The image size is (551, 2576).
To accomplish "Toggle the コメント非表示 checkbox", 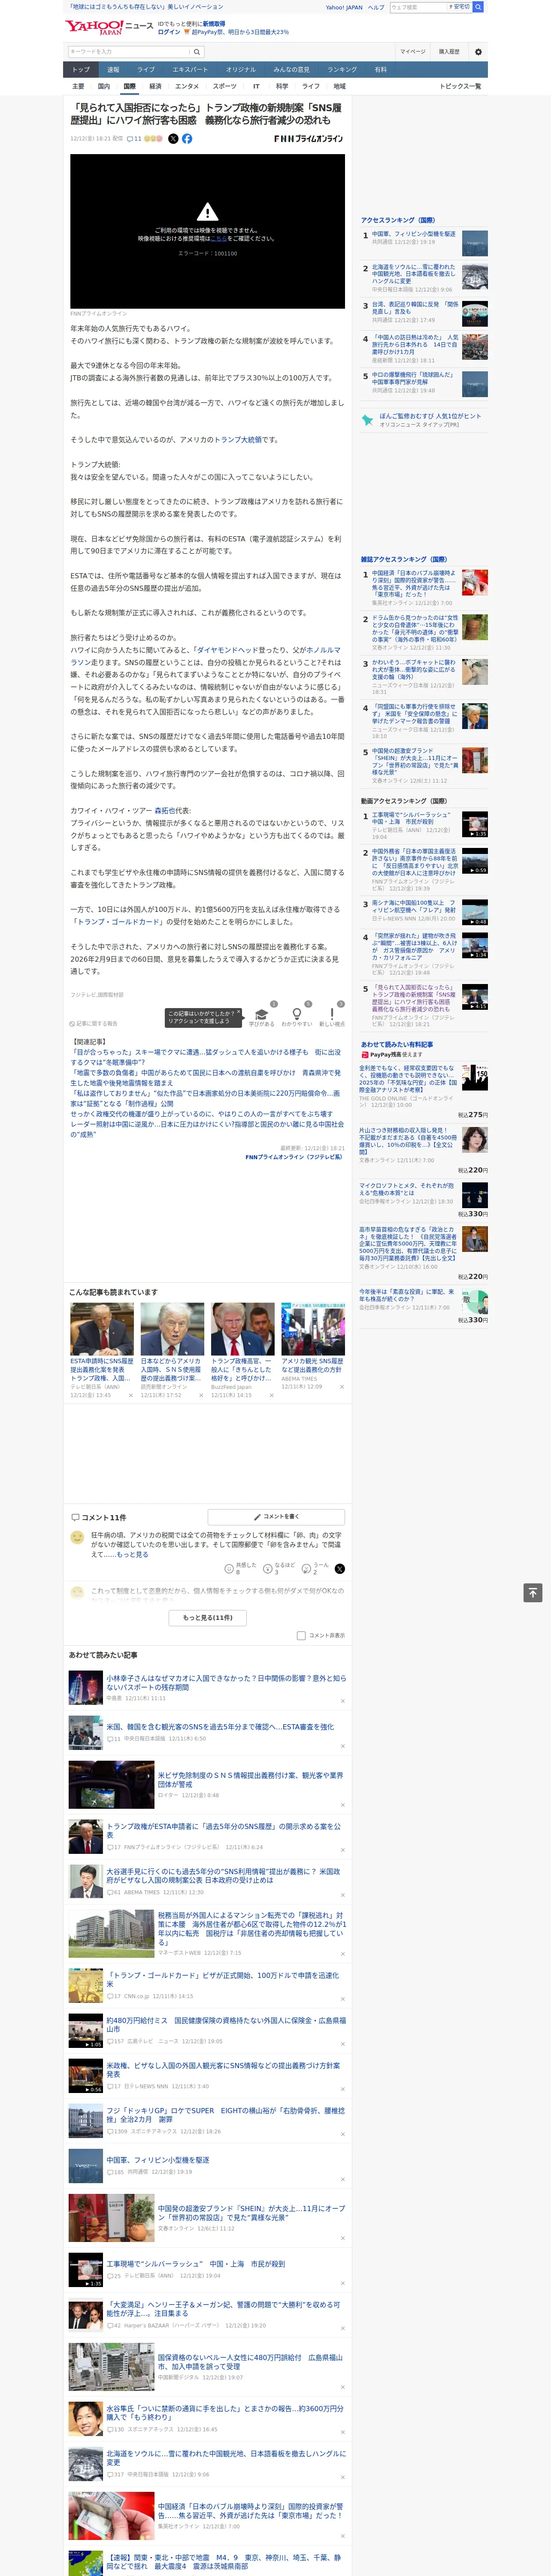I will point(301,1636).
